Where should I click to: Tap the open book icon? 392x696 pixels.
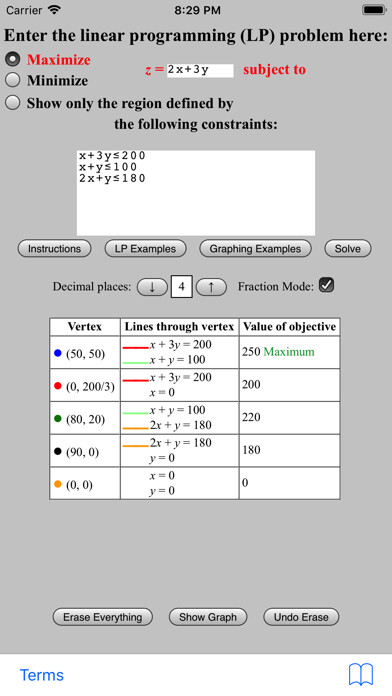pos(360,675)
